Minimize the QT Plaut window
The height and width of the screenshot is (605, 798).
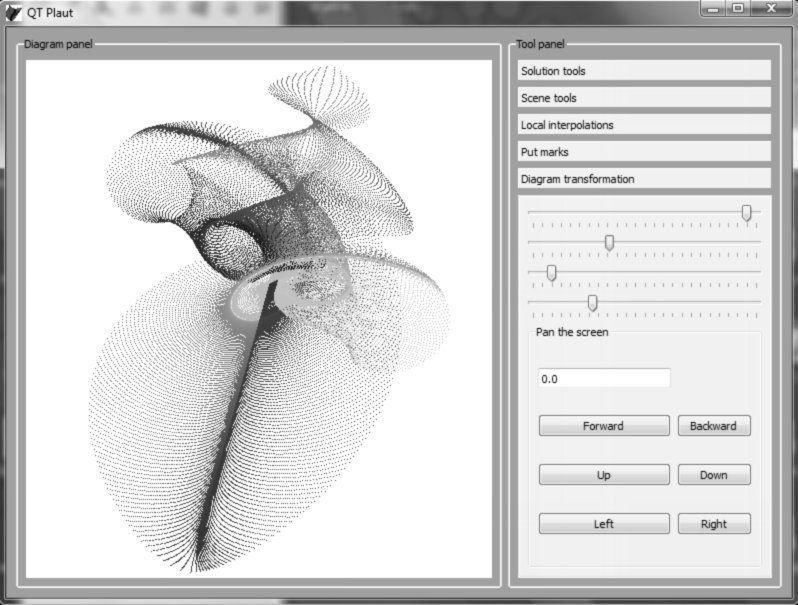[x=712, y=8]
